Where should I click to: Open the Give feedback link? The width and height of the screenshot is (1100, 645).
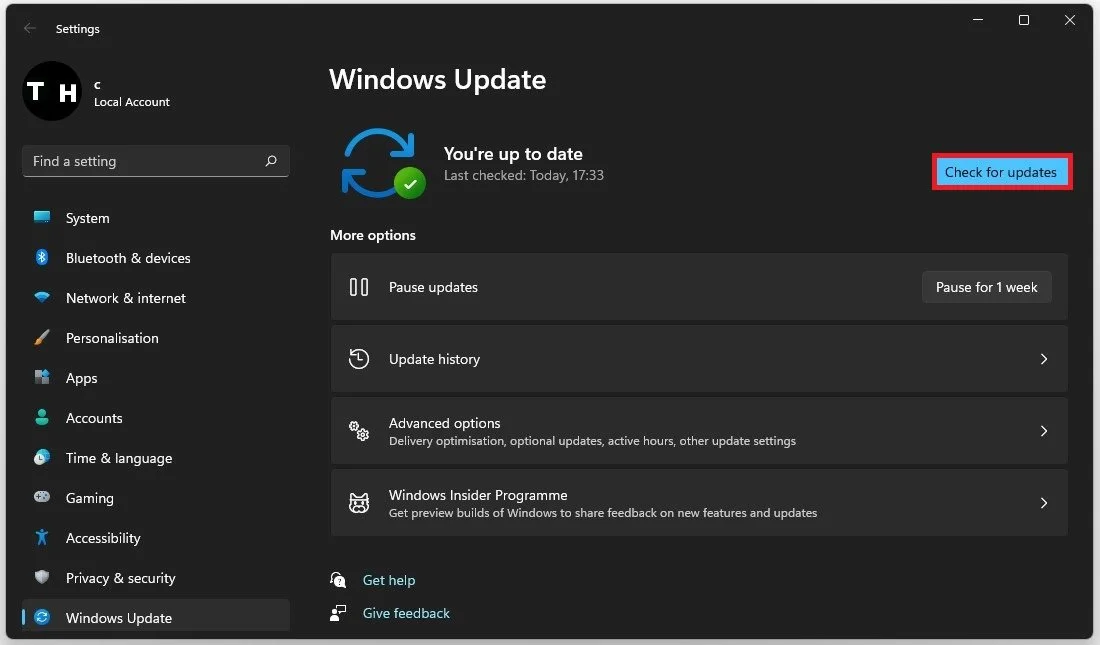tap(406, 613)
